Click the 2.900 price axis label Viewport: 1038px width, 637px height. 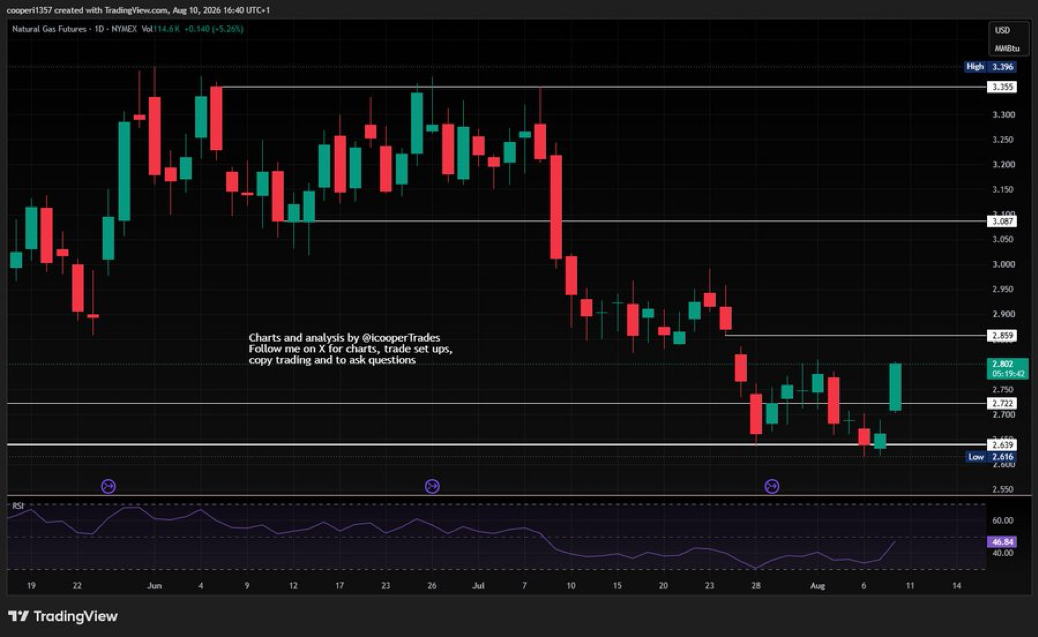point(1003,314)
